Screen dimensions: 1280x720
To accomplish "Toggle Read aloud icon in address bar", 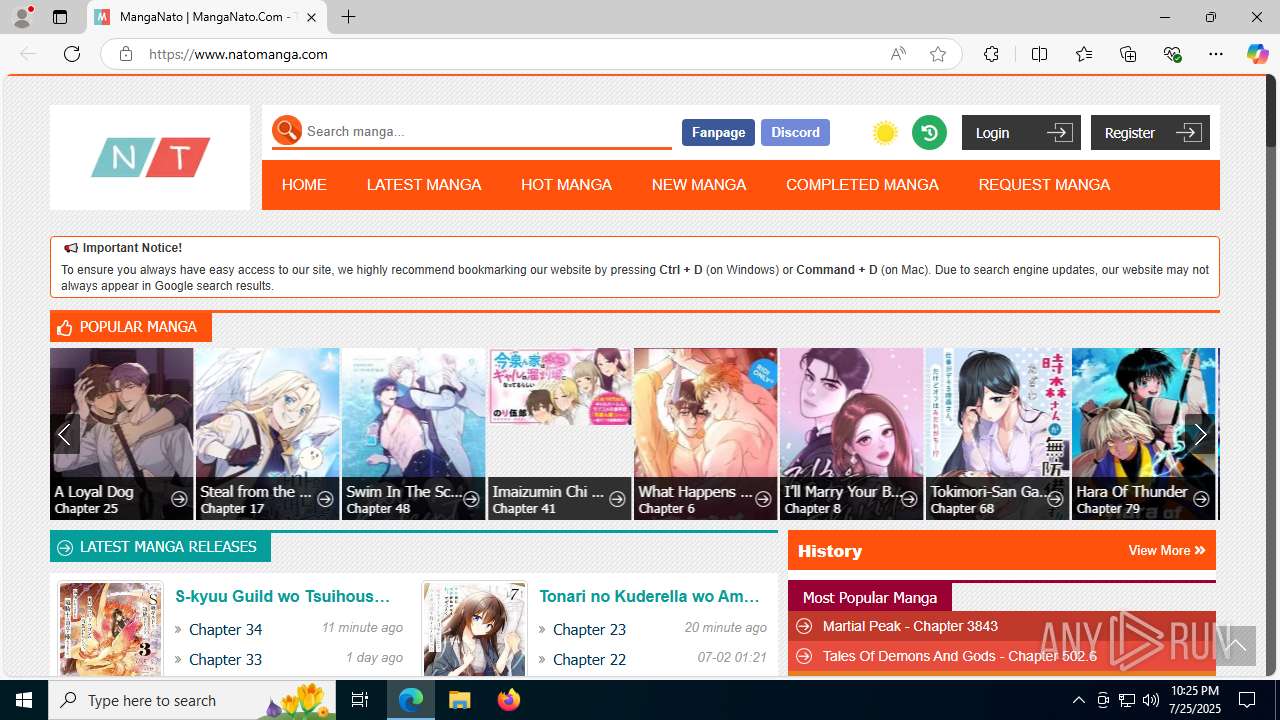I will point(898,54).
